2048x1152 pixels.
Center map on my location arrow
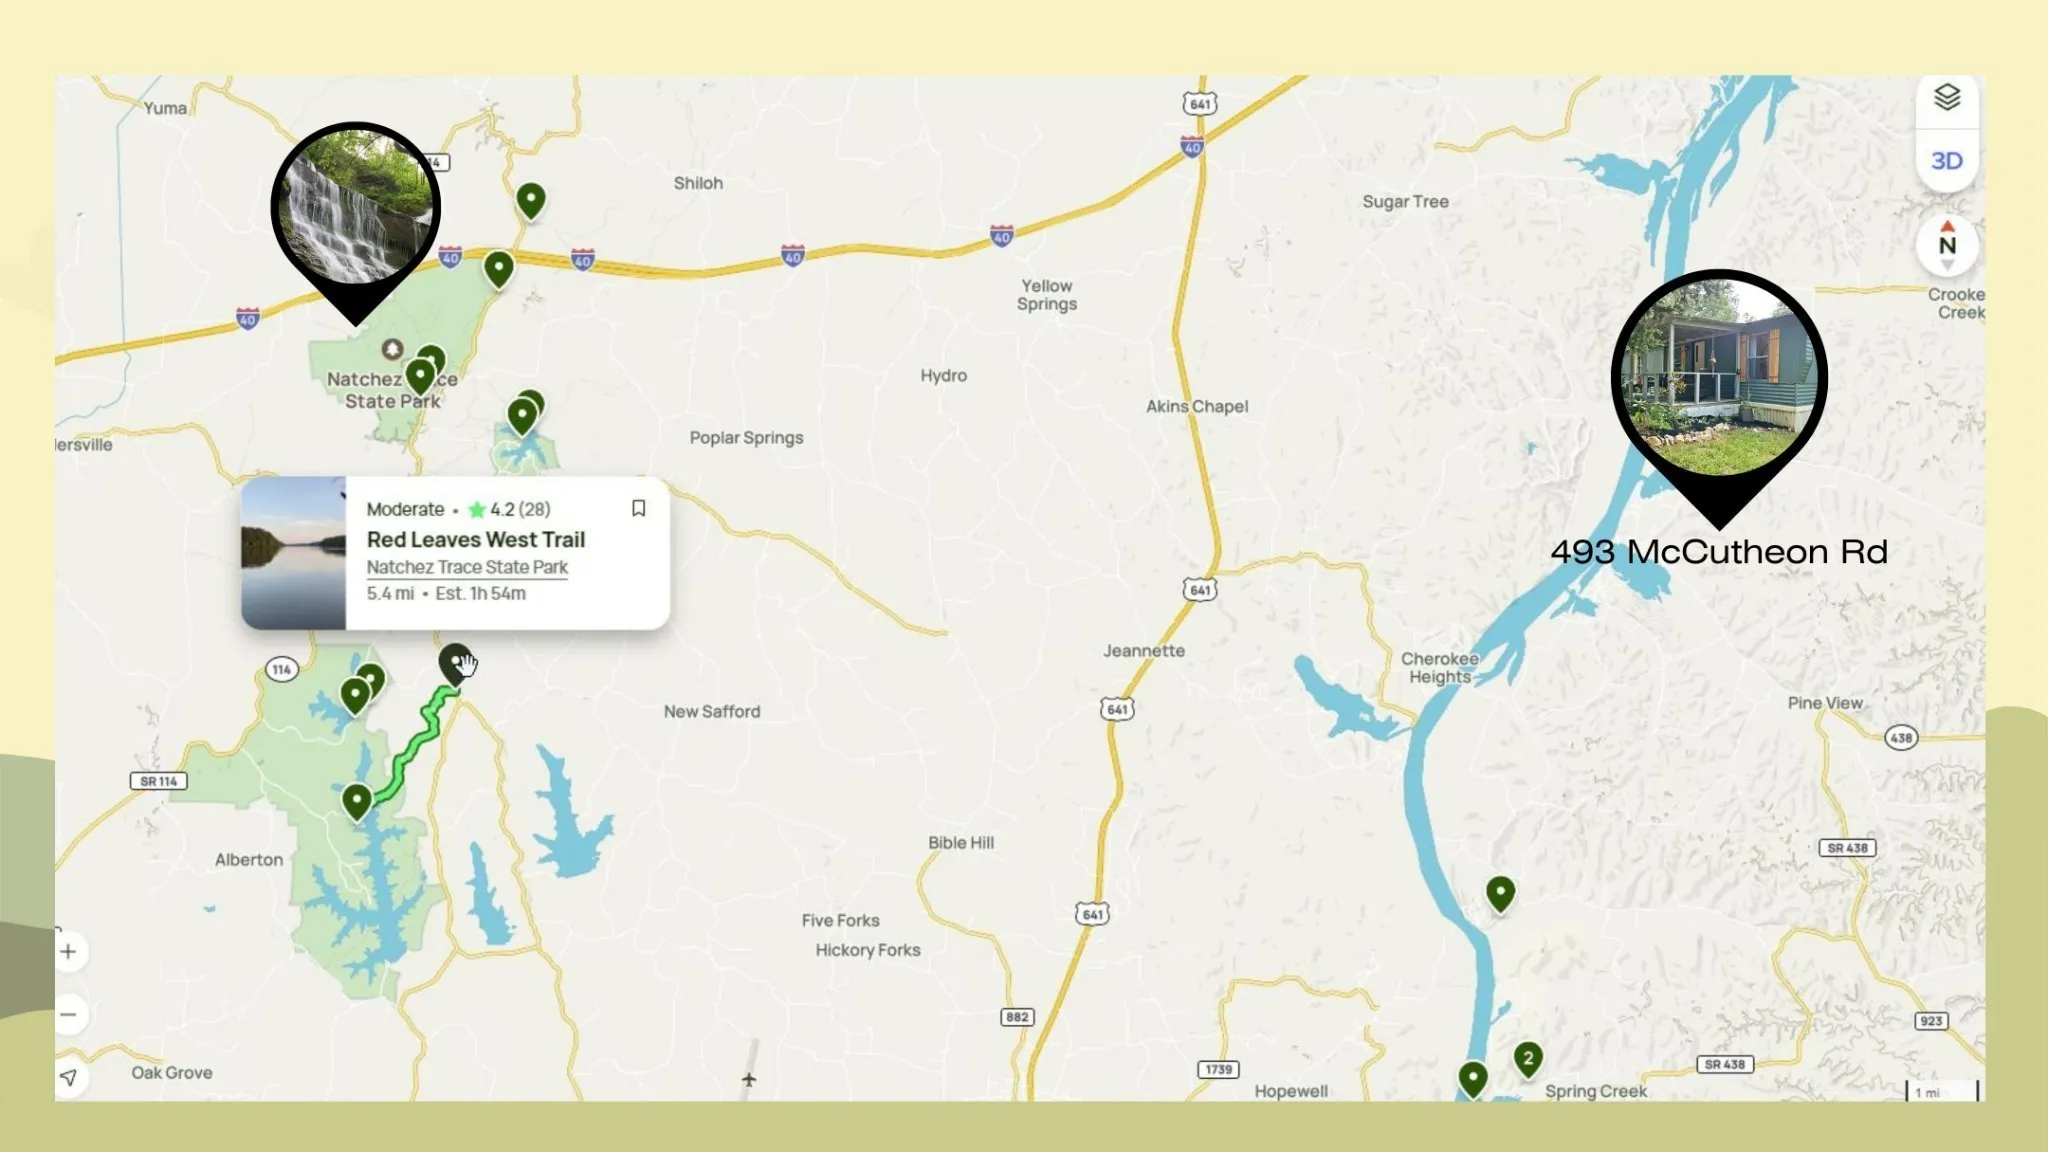click(68, 1077)
